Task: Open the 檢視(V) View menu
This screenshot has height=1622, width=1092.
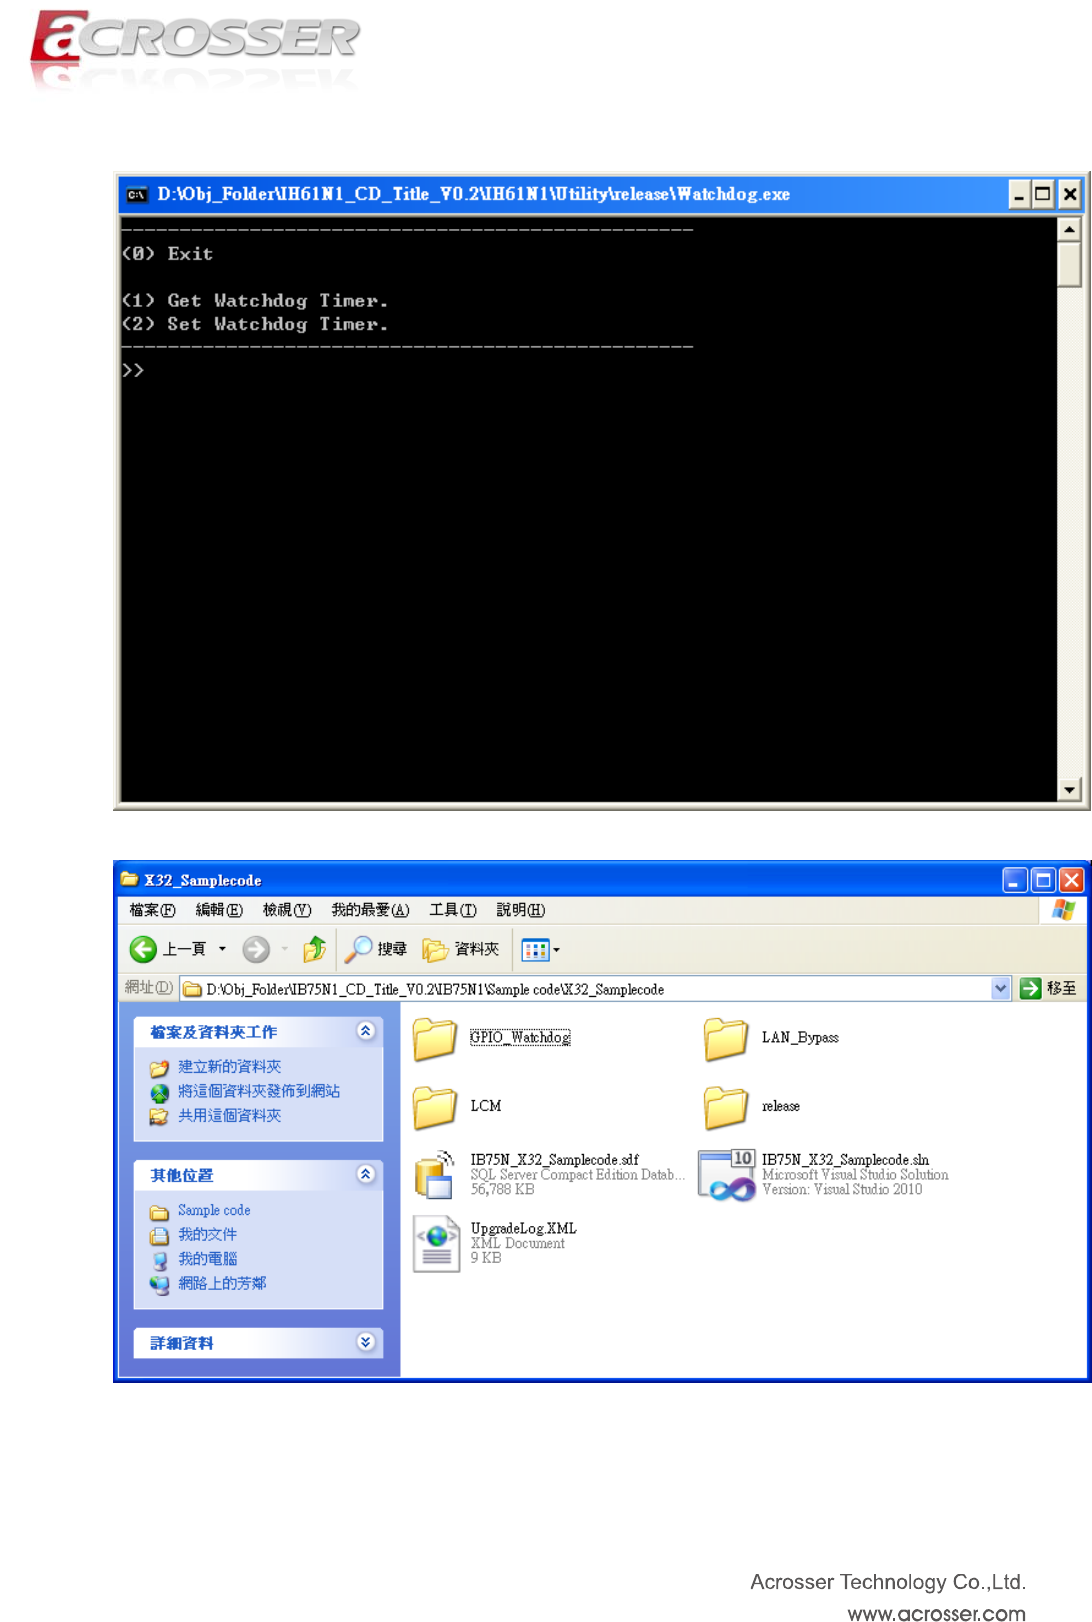Action: point(287,910)
